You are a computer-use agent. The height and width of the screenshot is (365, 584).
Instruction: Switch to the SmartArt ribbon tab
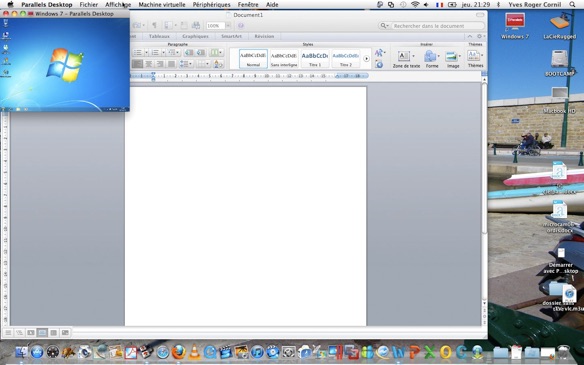pyautogui.click(x=231, y=36)
